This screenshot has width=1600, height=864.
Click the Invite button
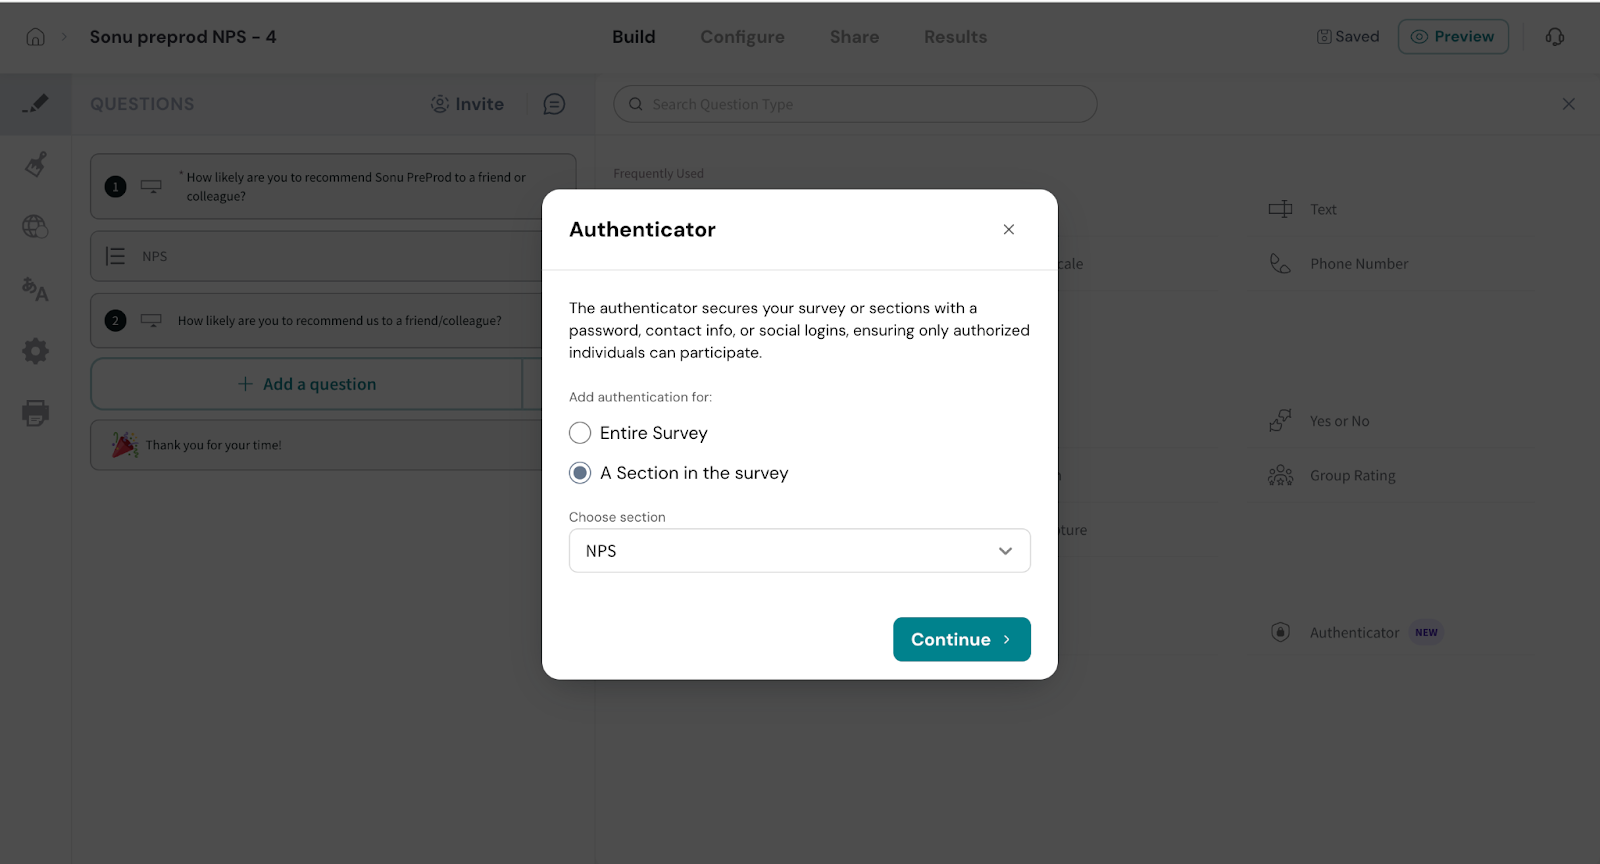pos(467,104)
